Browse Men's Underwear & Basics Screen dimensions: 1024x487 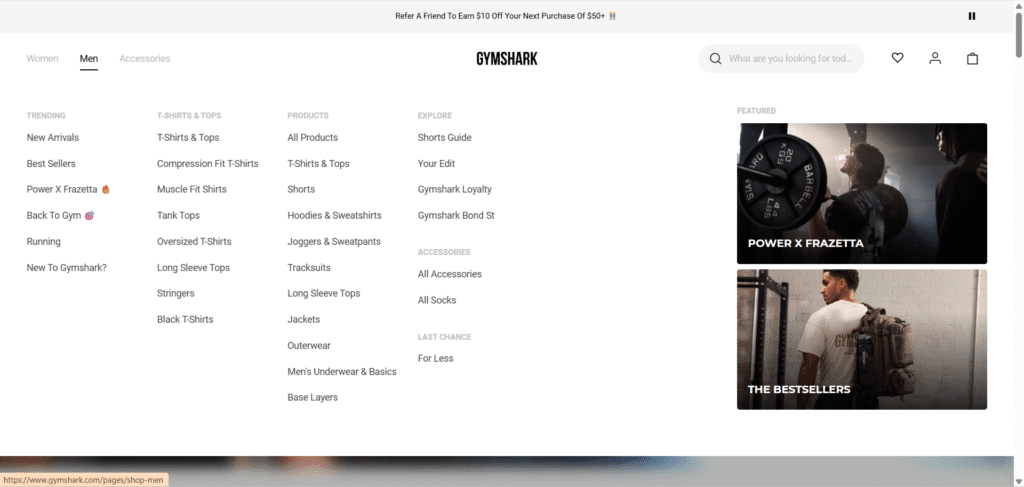[x=342, y=371]
